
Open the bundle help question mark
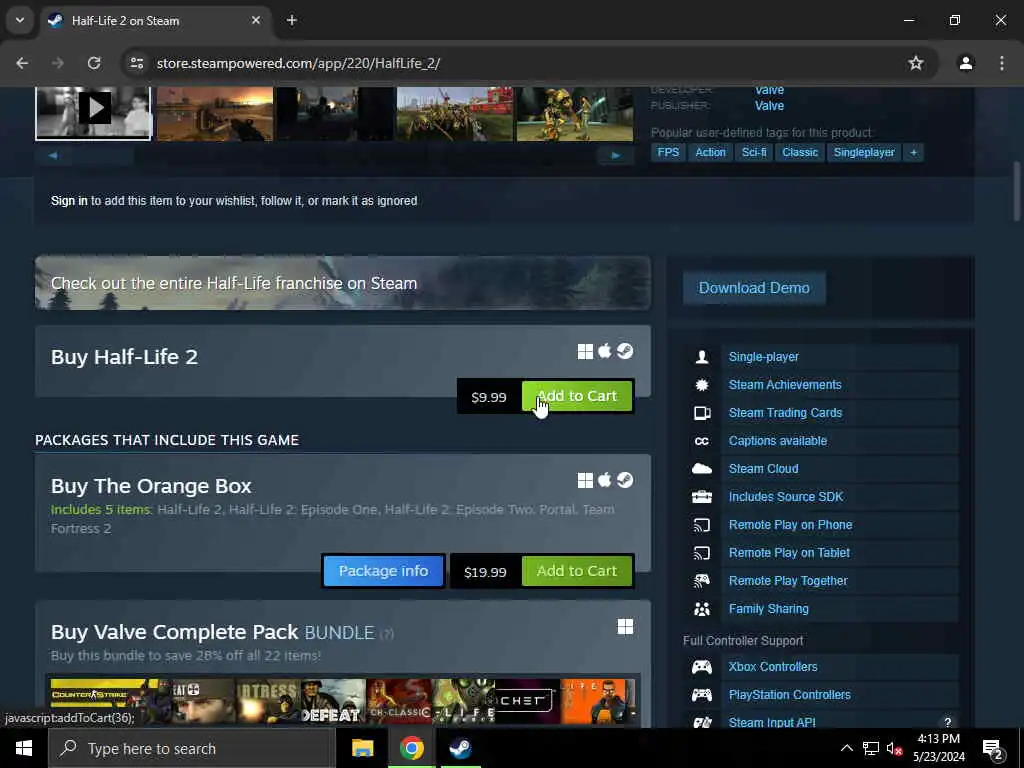[387, 633]
